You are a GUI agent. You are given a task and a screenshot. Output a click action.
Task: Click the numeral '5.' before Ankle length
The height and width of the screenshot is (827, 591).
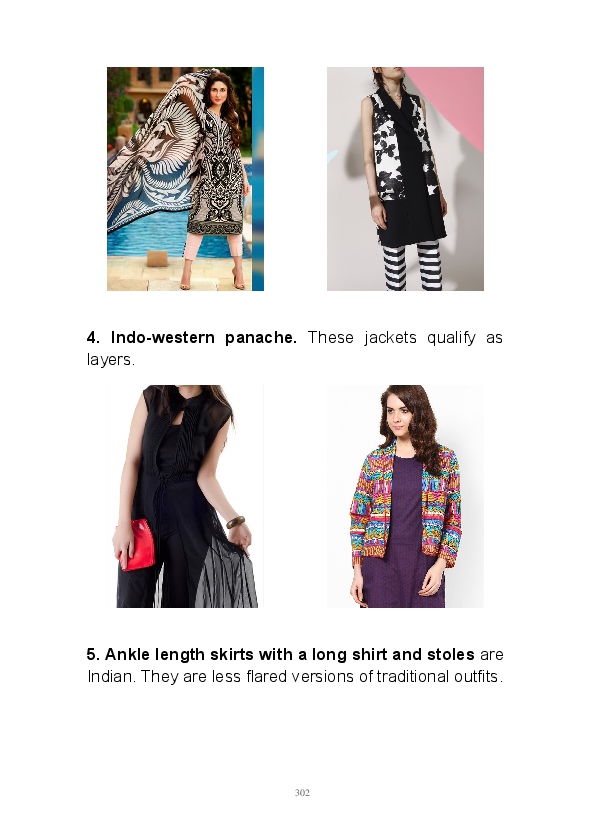[93, 655]
